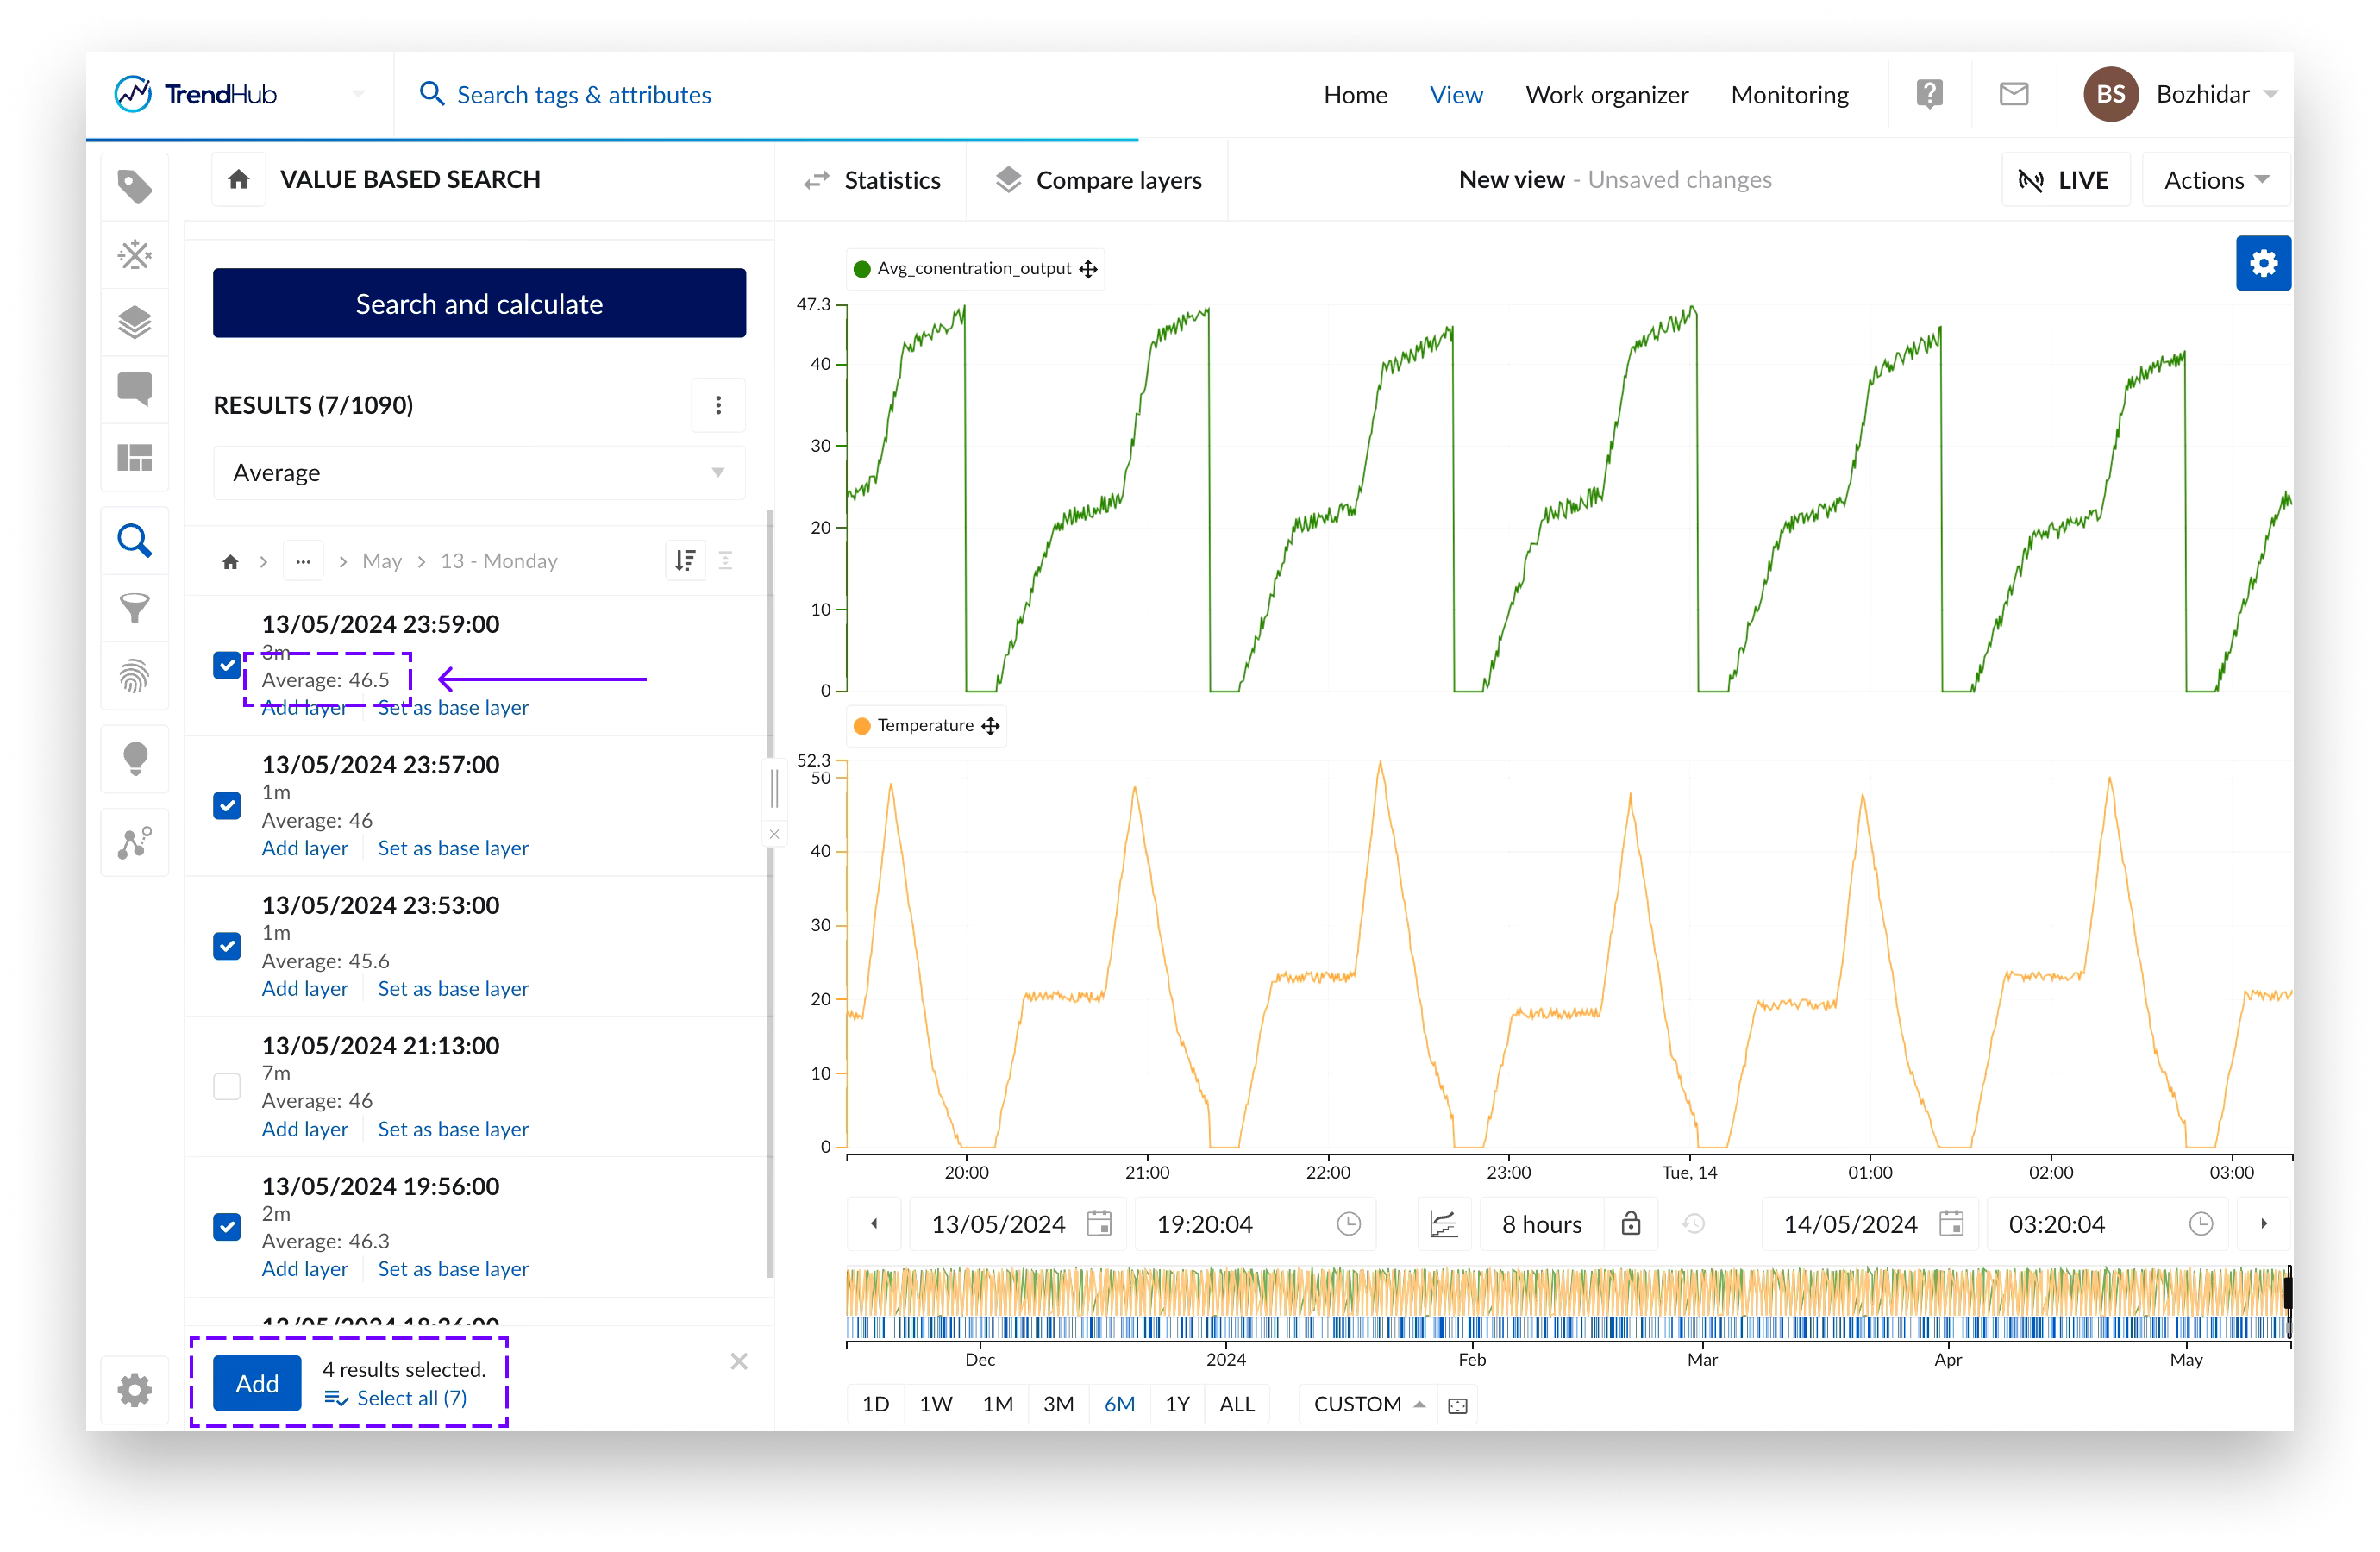This screenshot has height=1552, width=2380.
Task: Click the help question mark icon
Action: [x=1929, y=94]
